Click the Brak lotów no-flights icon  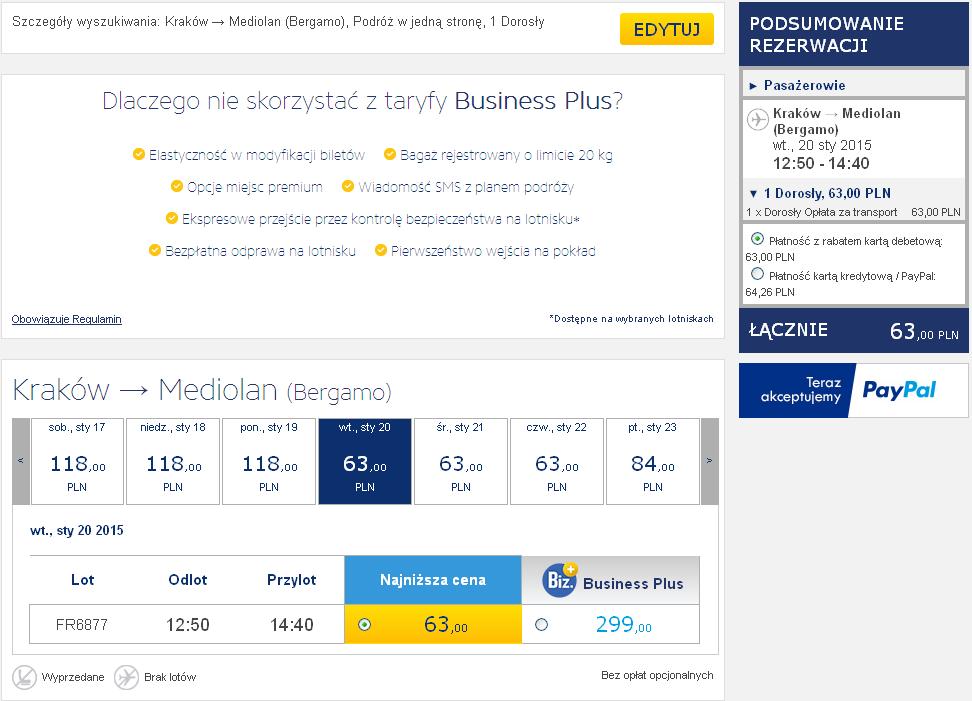(x=126, y=677)
